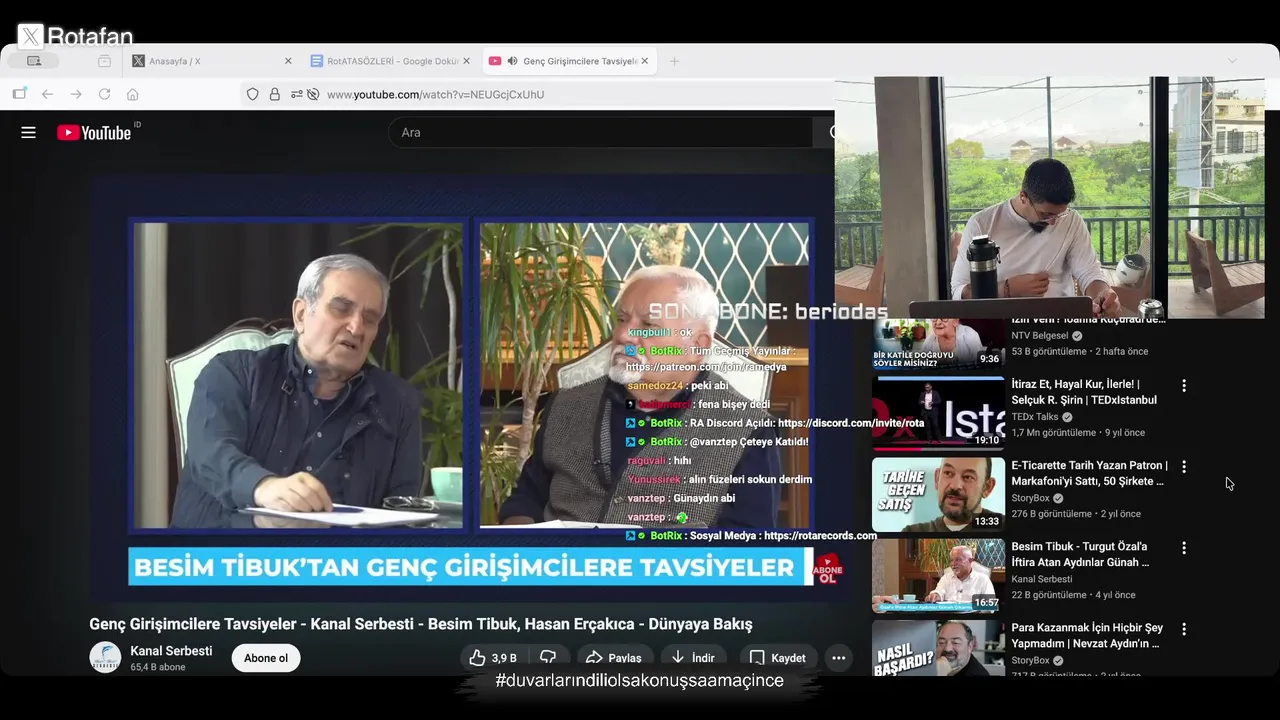The height and width of the screenshot is (720, 1280).
Task: Open the Kanal Serbesti channel avatar
Action: 105,658
